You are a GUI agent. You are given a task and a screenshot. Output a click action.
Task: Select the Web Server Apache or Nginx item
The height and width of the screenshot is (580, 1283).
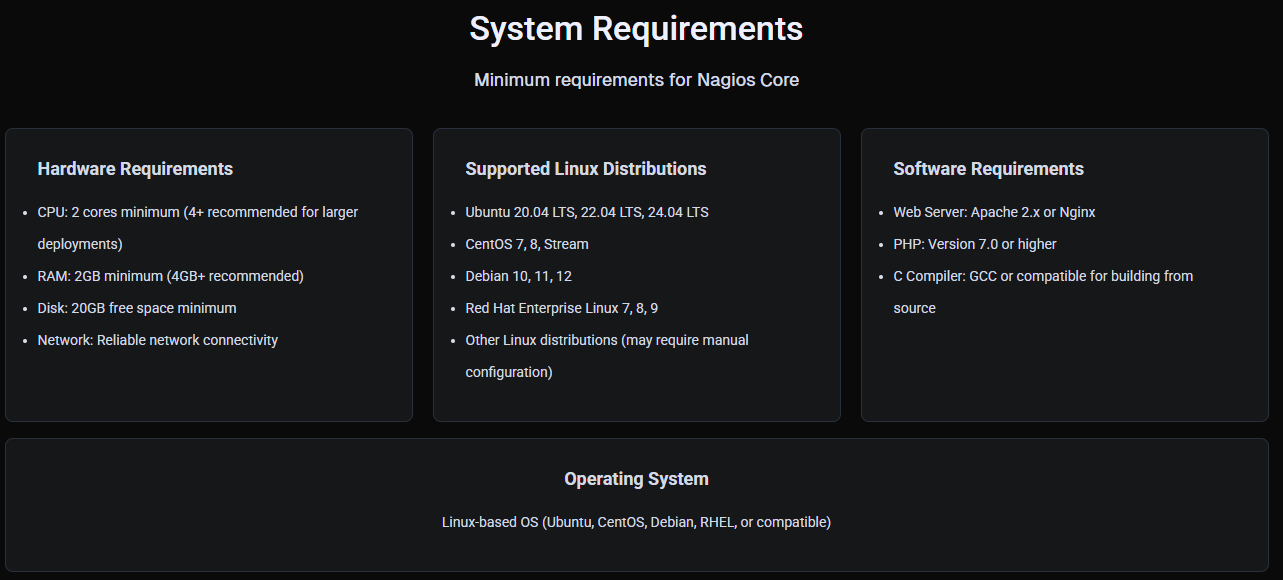coord(994,212)
